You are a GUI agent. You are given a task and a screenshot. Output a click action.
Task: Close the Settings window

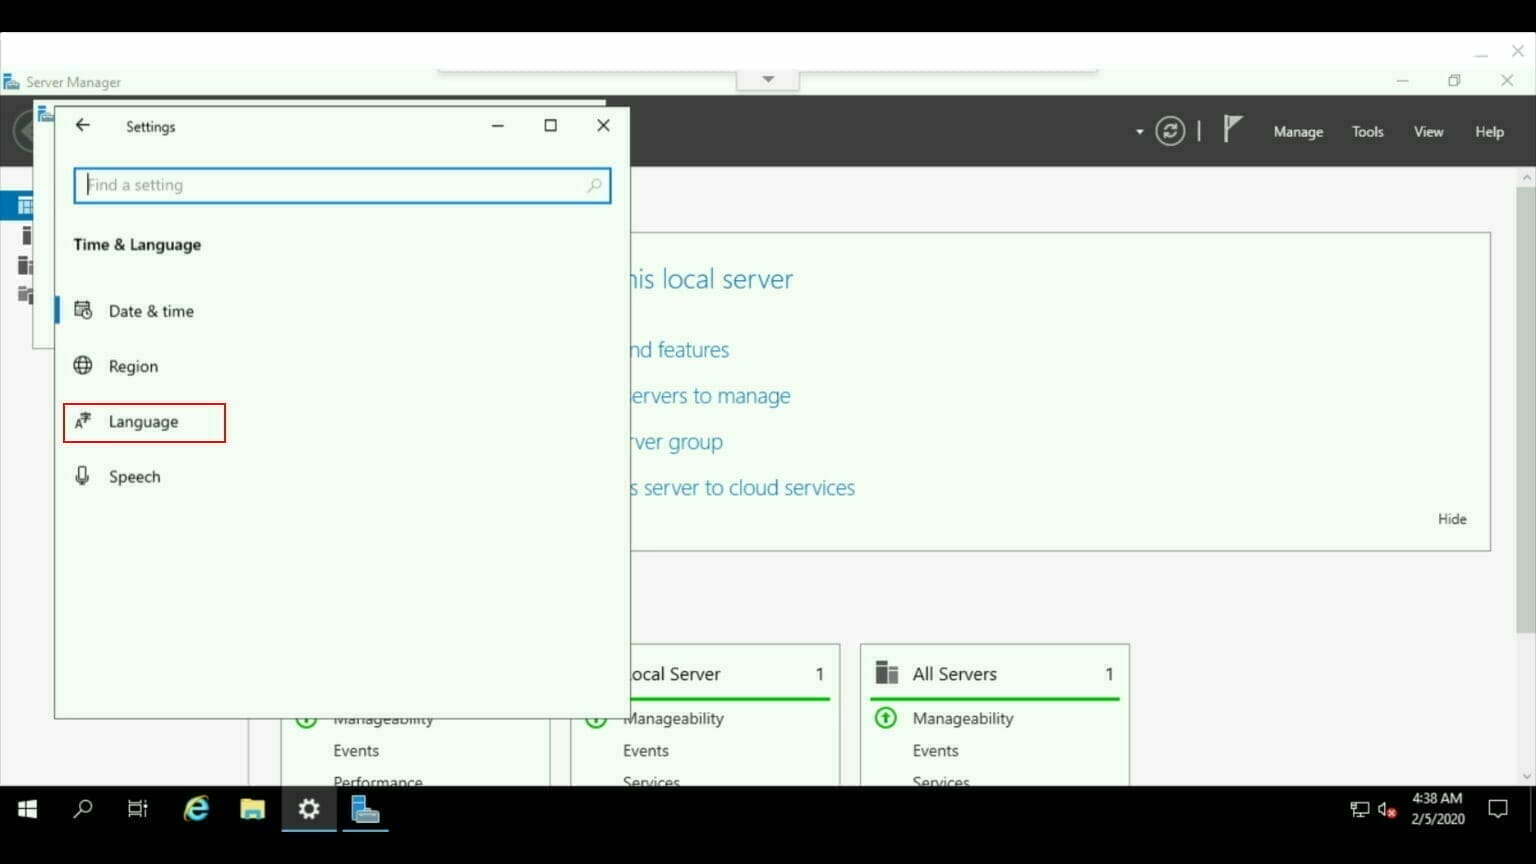click(x=603, y=125)
